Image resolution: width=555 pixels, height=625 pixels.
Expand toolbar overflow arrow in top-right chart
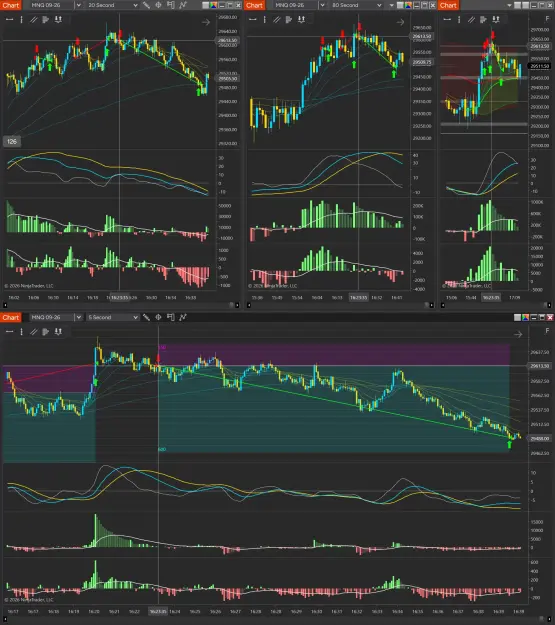(x=509, y=5)
